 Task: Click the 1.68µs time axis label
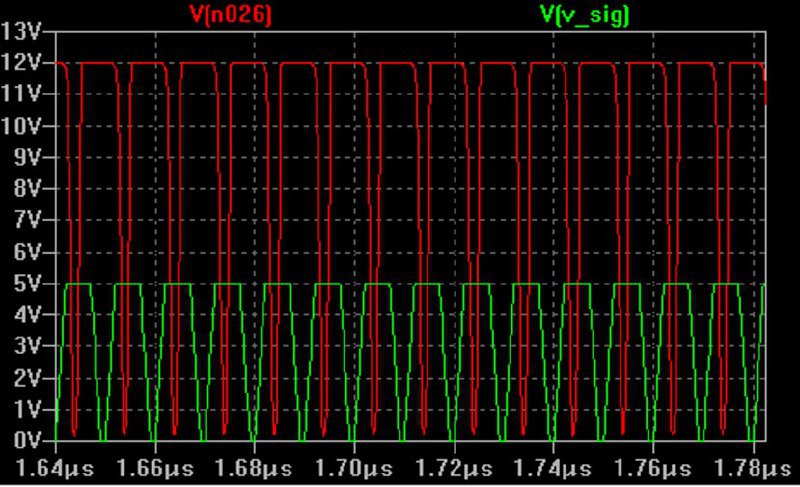254,468
